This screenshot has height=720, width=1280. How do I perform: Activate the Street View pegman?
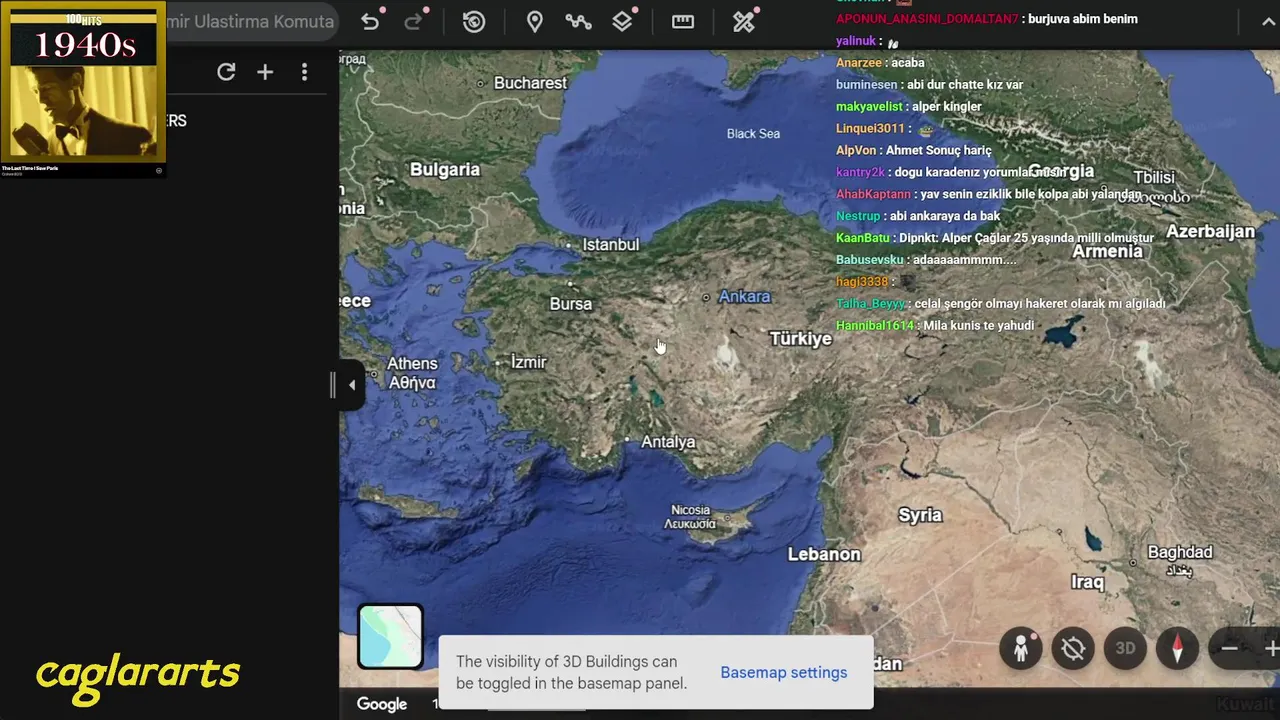pyautogui.click(x=1021, y=648)
